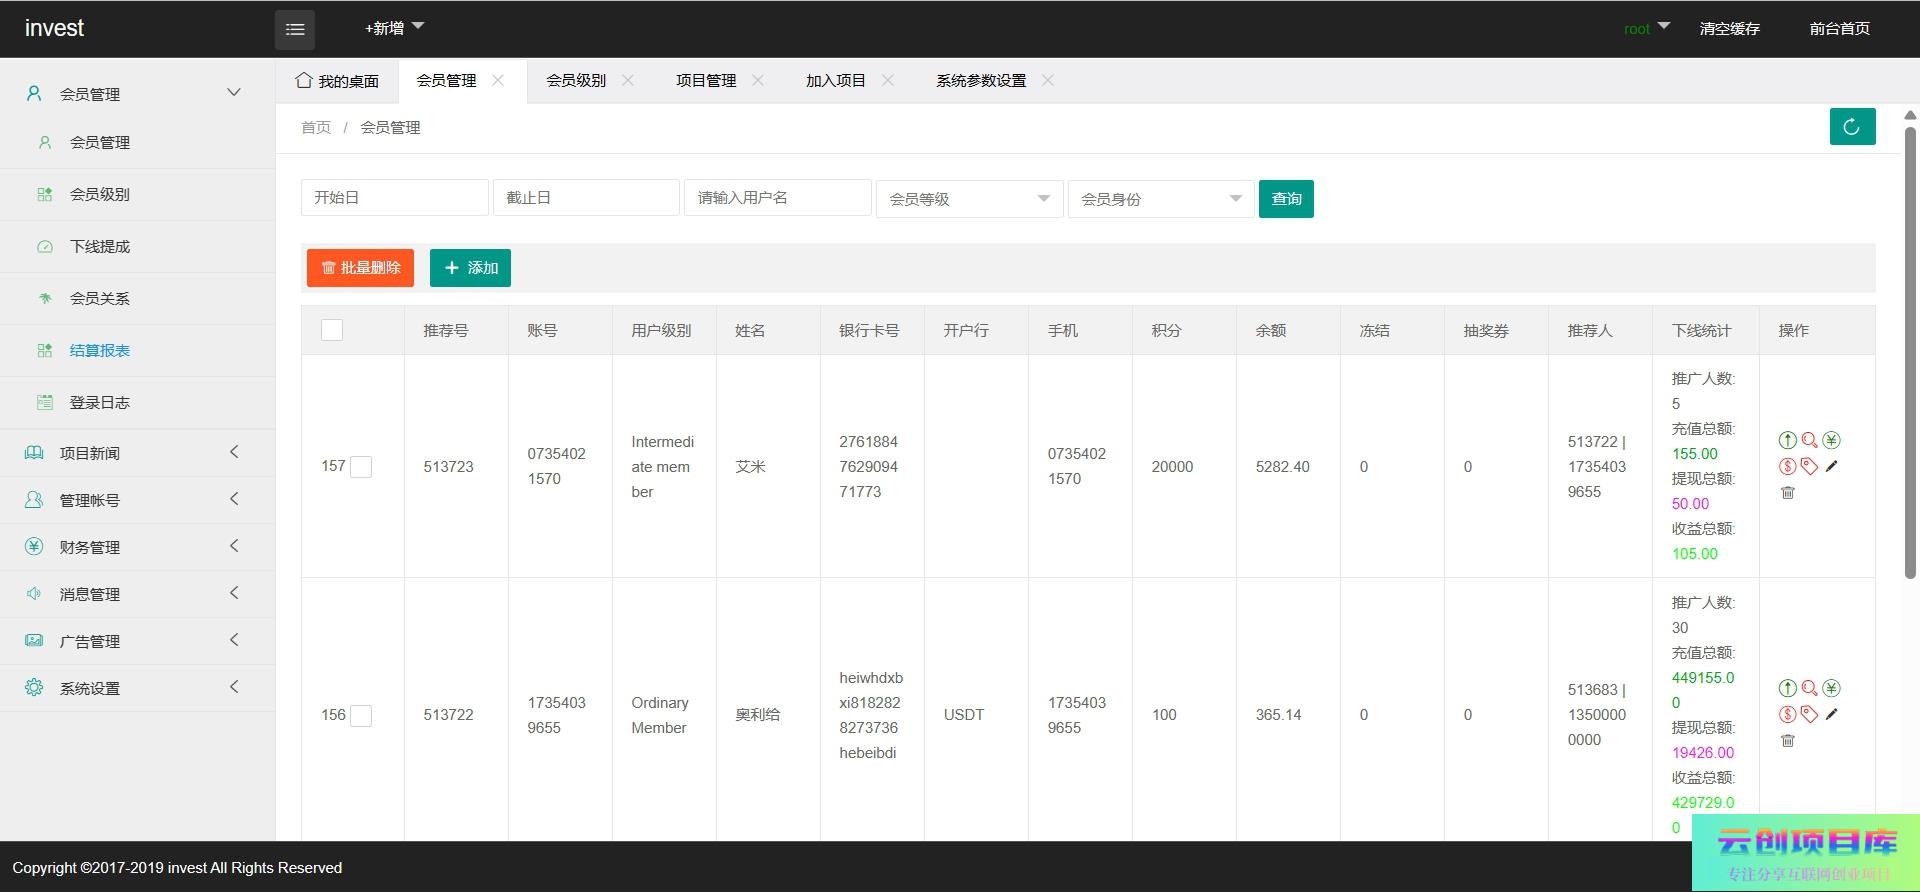Tick the checkbox for row 157
This screenshot has width=1920, height=892.
[361, 467]
